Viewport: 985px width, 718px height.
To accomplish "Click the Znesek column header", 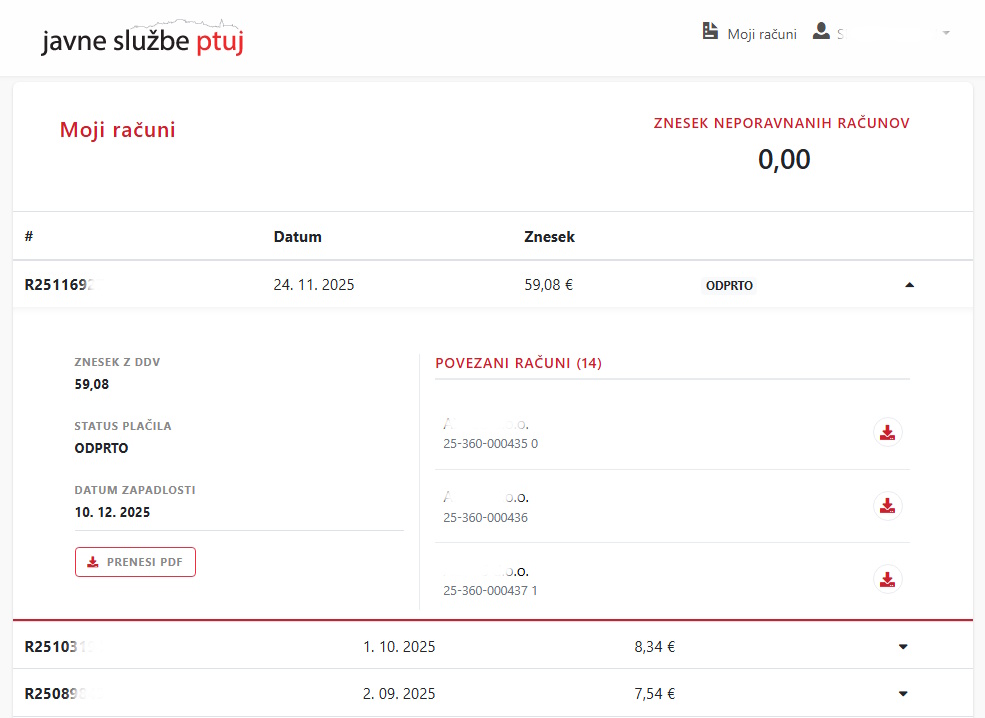I will click(x=549, y=237).
